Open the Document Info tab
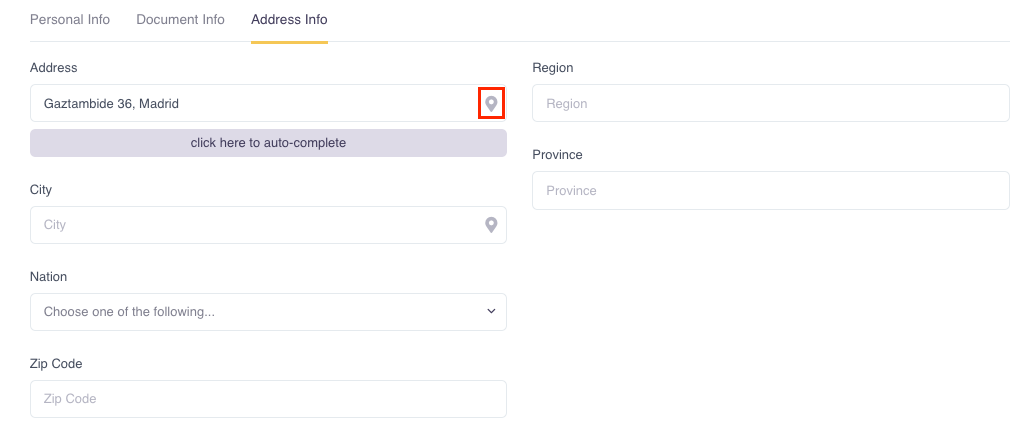This screenshot has width=1020, height=438. [180, 19]
